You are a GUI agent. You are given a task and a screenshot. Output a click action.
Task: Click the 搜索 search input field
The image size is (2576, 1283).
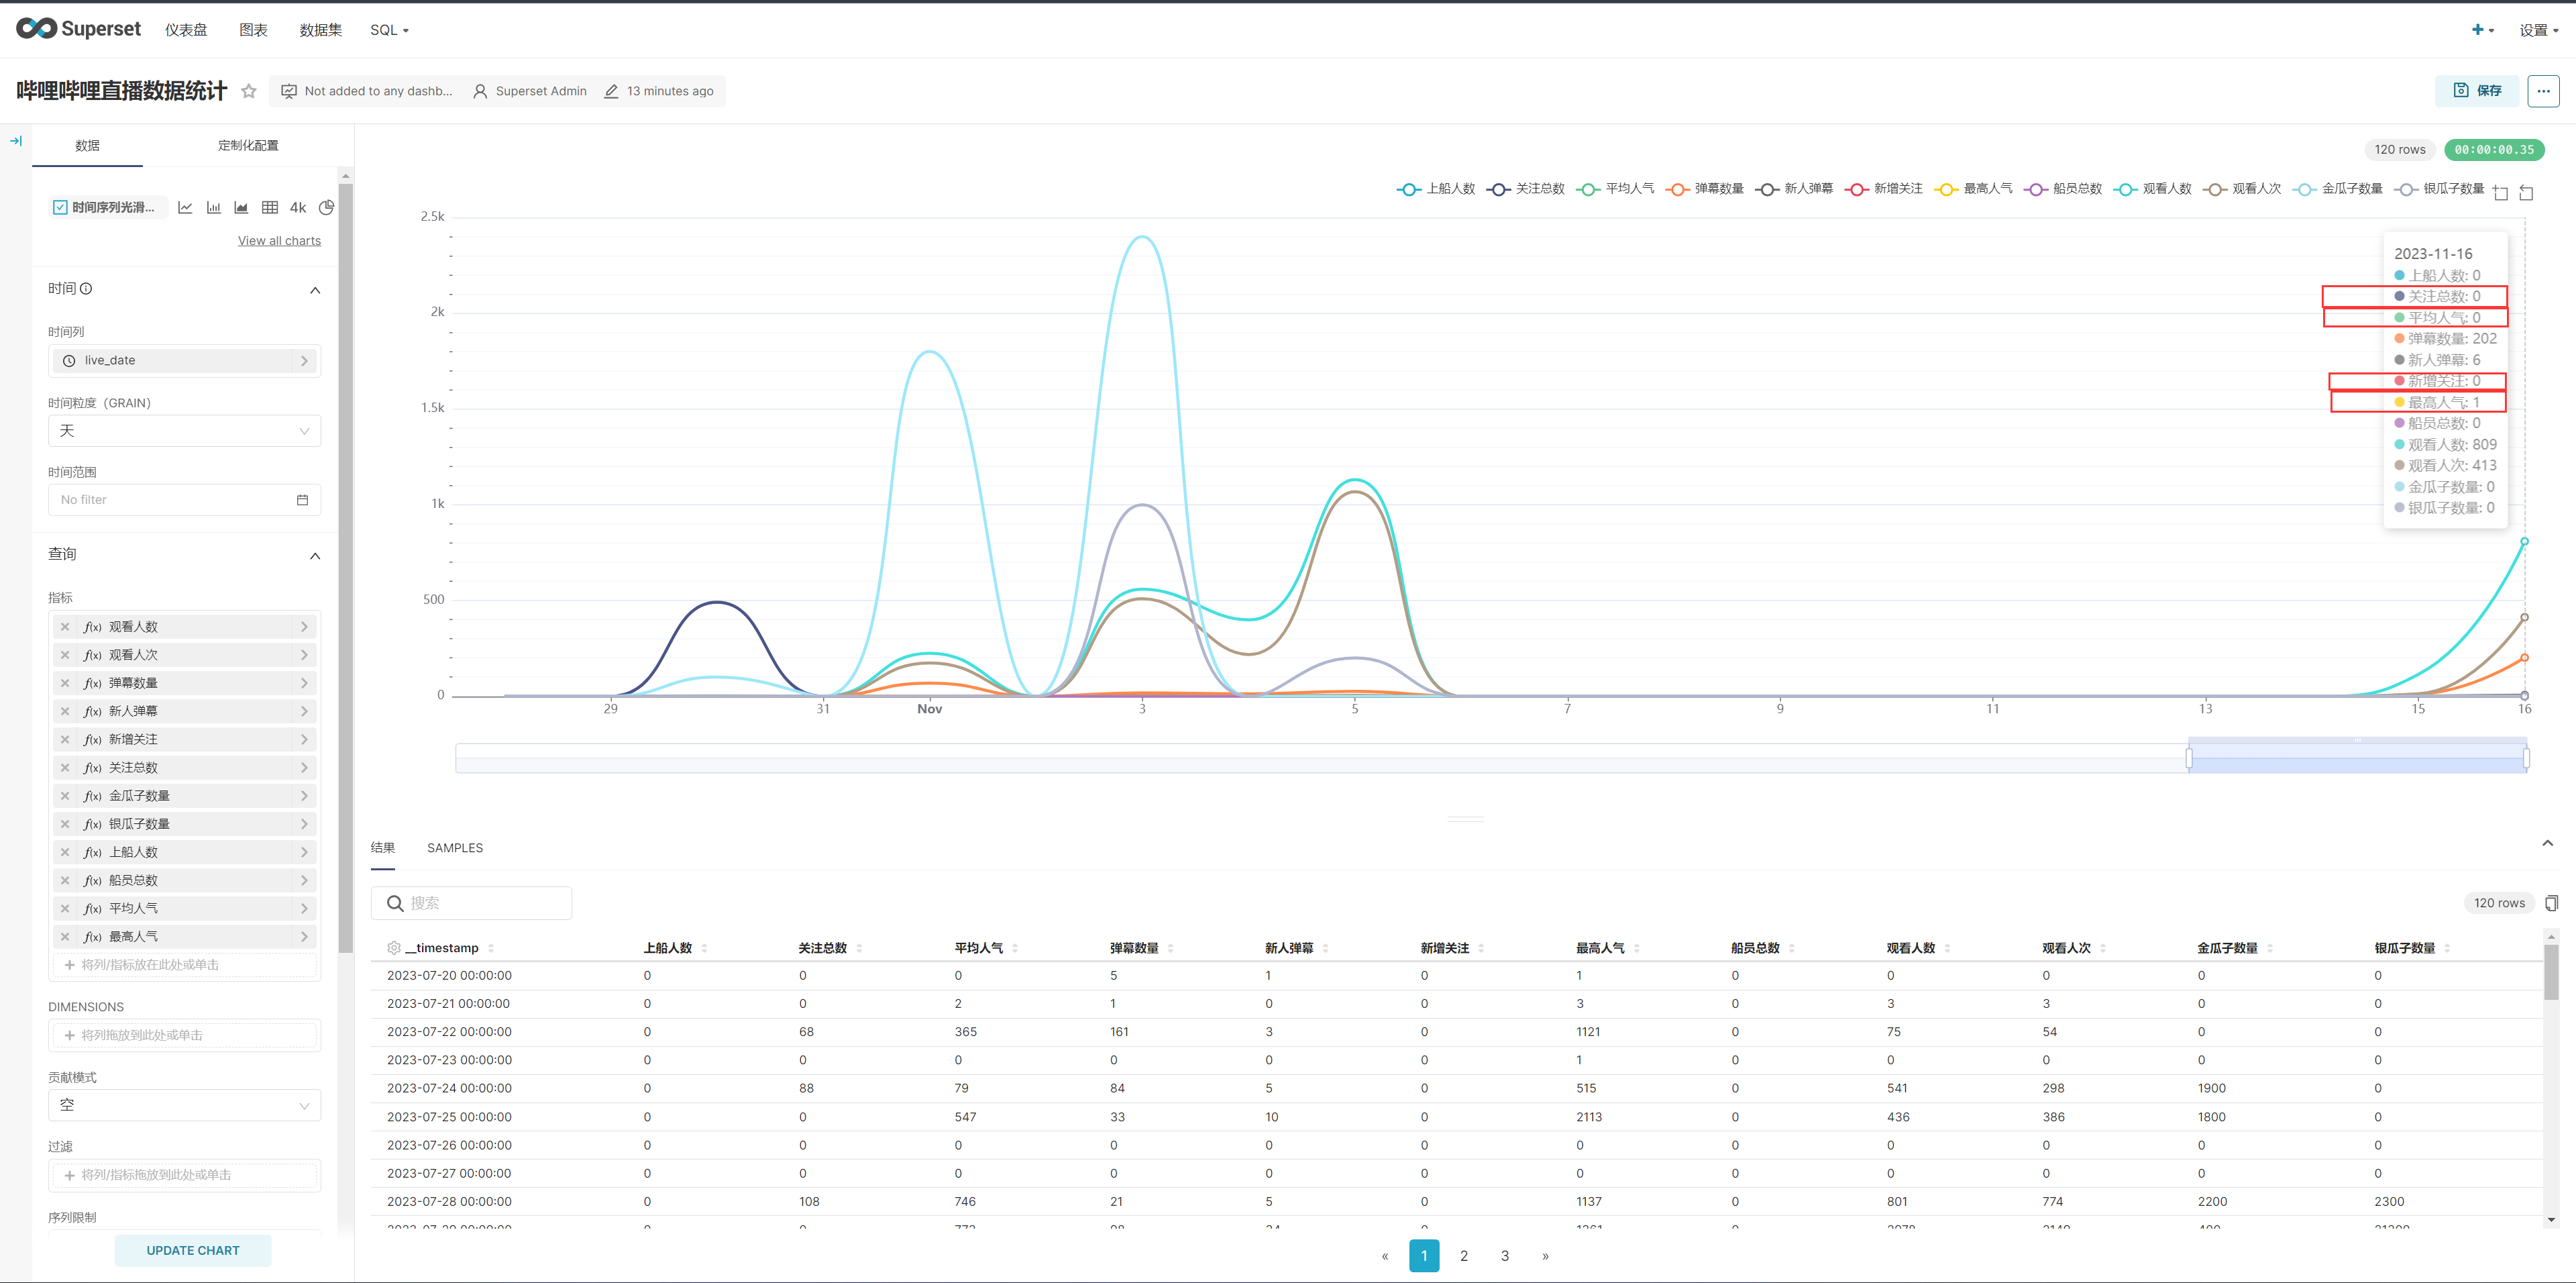(x=471, y=903)
